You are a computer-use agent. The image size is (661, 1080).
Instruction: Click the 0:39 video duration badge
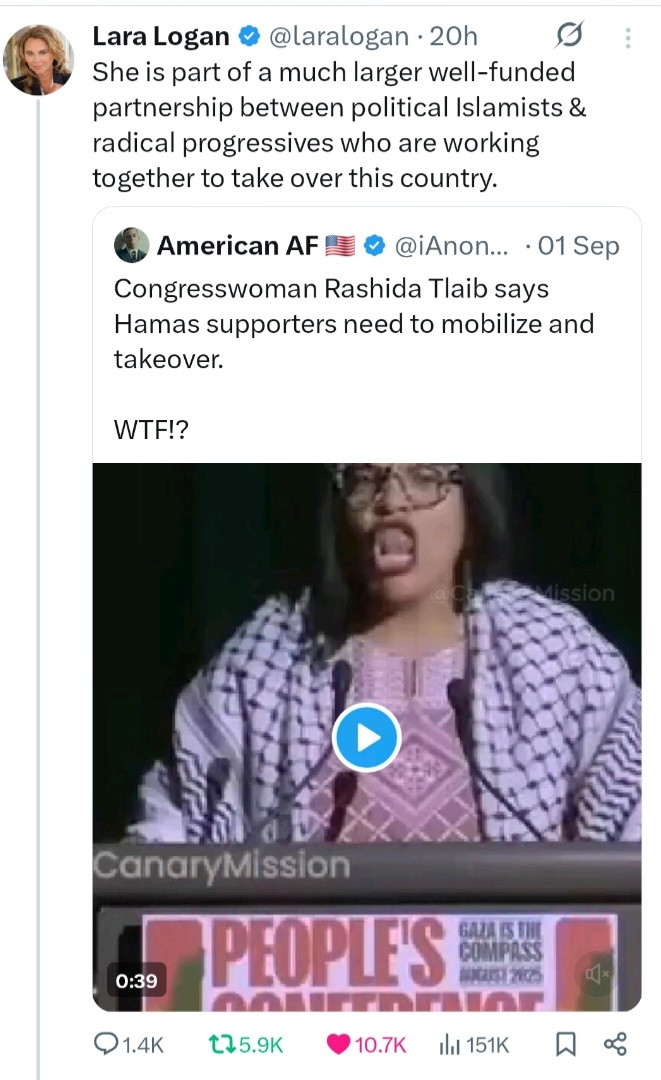tap(136, 980)
